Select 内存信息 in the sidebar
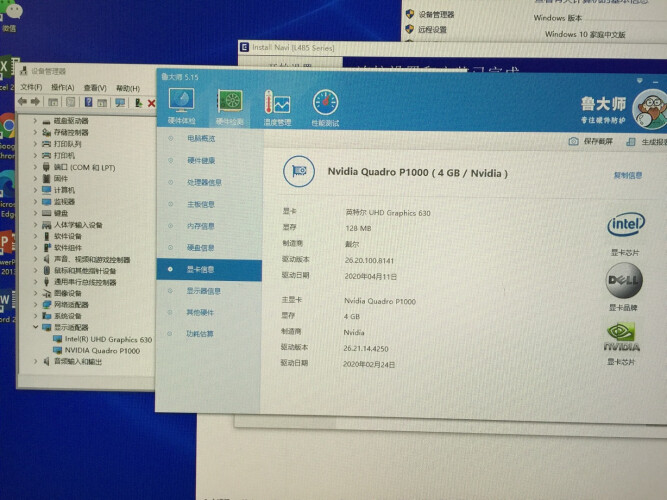Viewport: 667px width, 500px height. [201, 226]
